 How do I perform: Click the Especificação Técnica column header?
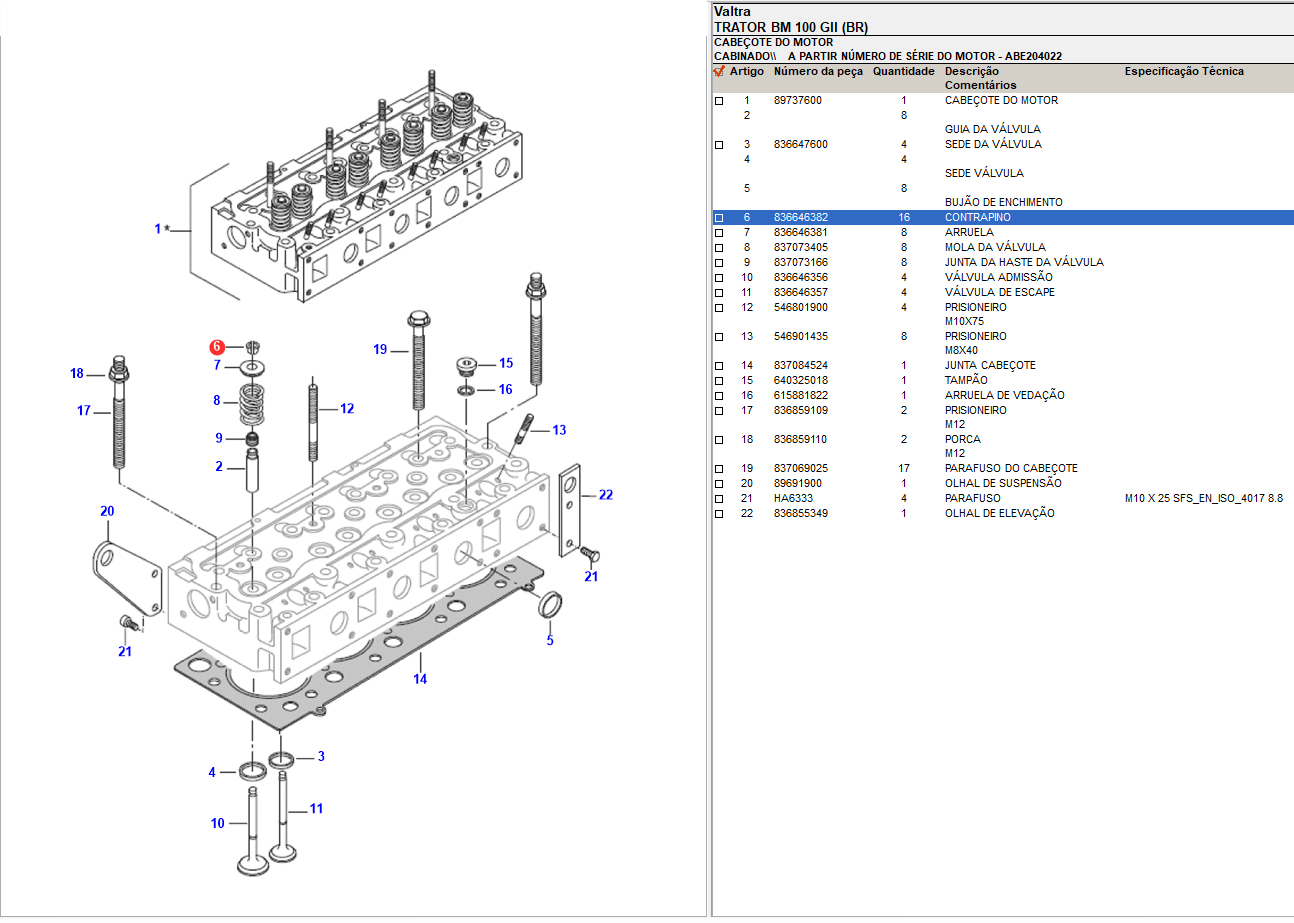(x=1184, y=72)
